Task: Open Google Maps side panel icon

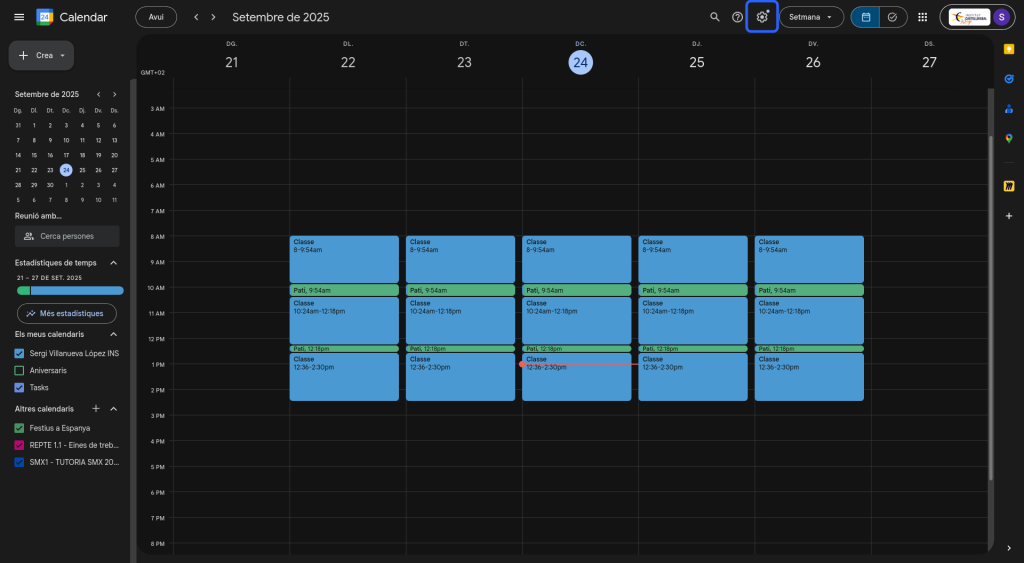Action: click(x=1009, y=138)
